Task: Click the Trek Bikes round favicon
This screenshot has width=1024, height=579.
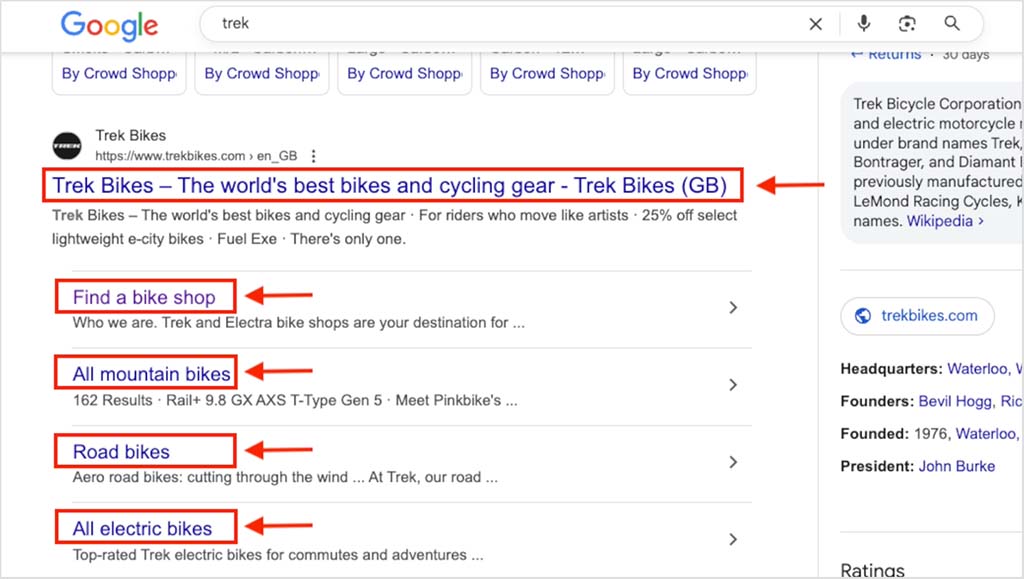Action: (67, 146)
